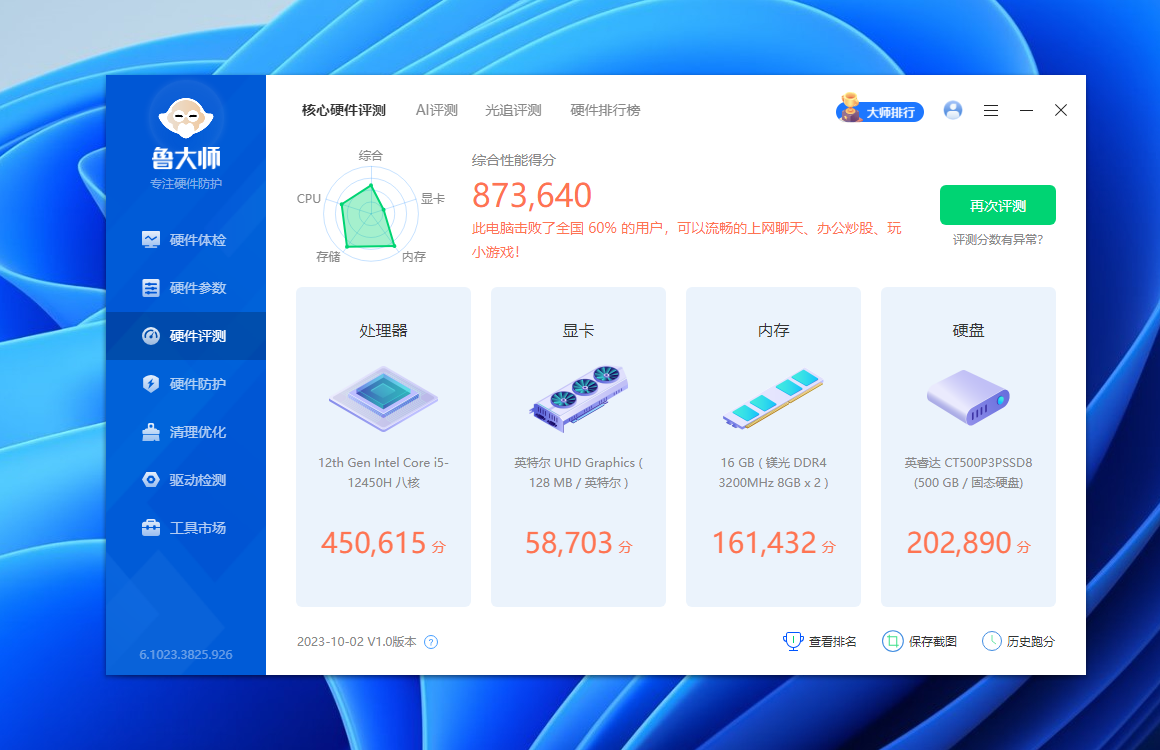Click the hard disk illustration
Screen dimensions: 1160x750
click(968, 398)
